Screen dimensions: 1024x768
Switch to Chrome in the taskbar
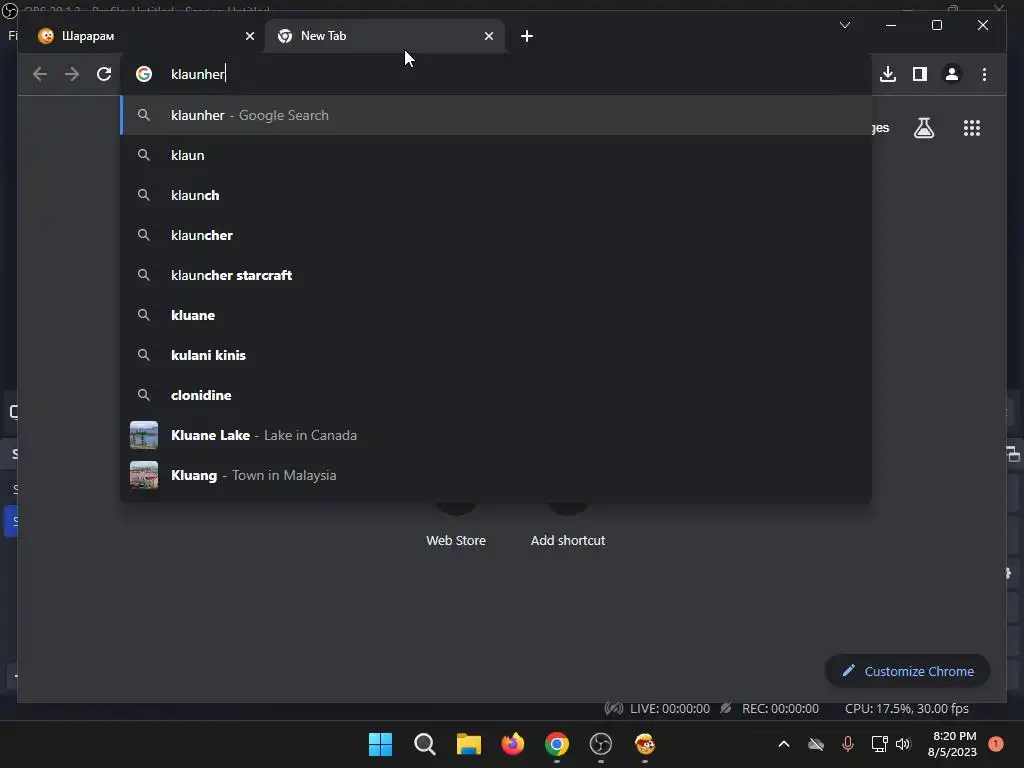tap(556, 744)
